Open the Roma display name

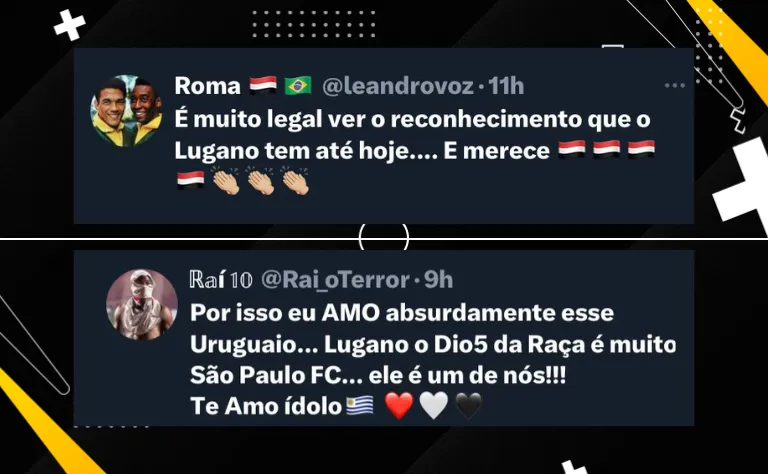tap(208, 86)
